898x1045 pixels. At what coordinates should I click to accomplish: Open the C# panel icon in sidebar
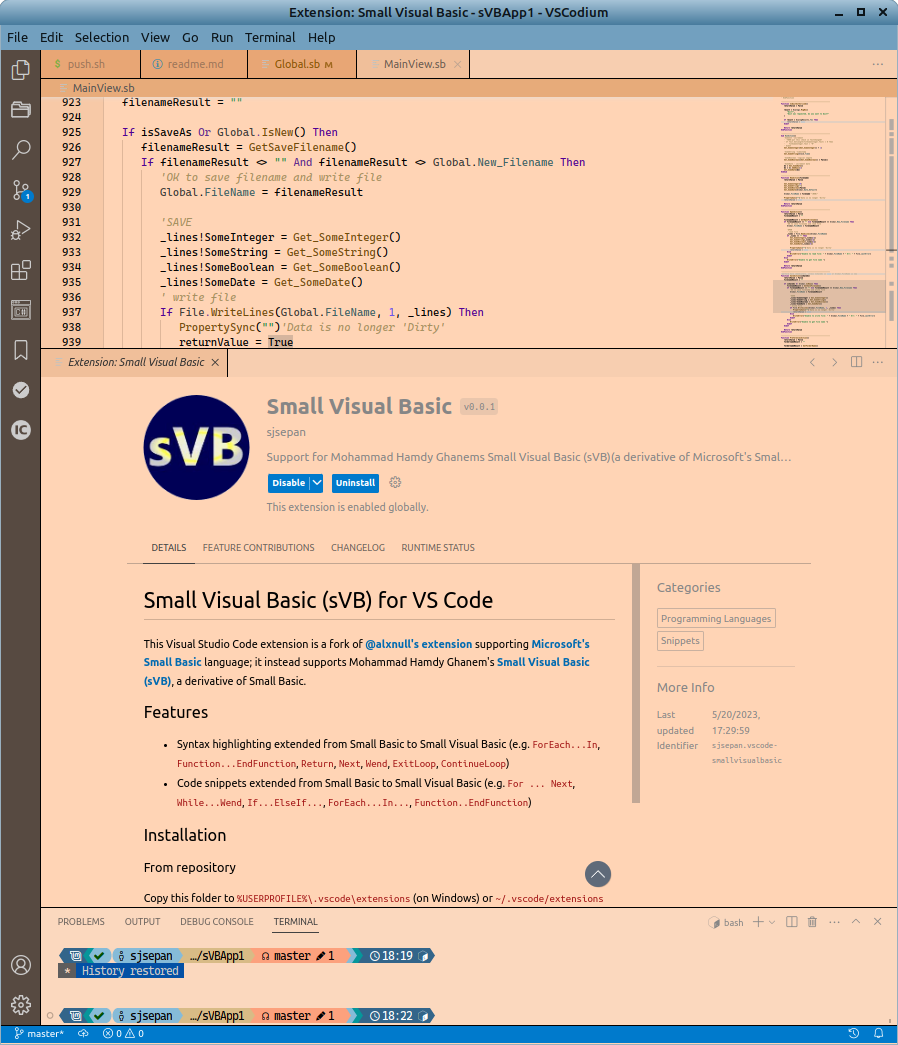(x=20, y=310)
